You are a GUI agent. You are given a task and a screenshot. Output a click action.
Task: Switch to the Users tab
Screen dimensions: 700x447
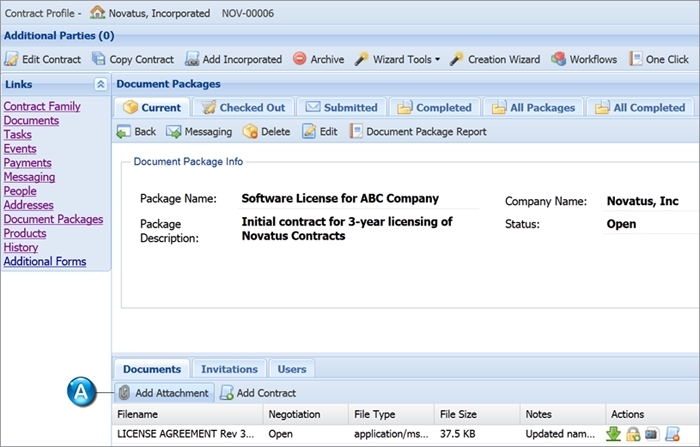[292, 369]
